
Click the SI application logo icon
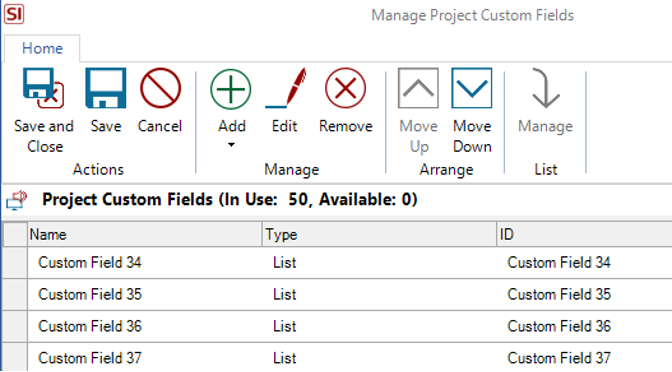[x=14, y=14]
